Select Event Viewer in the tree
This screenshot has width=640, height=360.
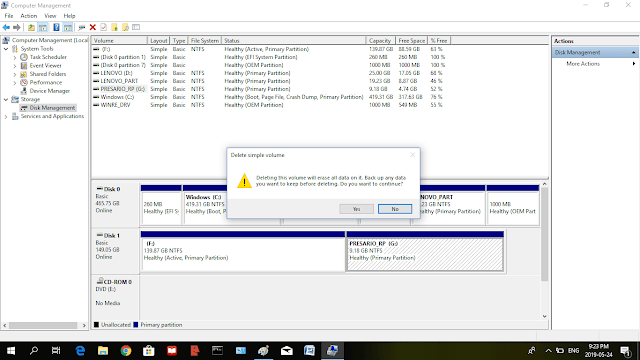pos(45,65)
